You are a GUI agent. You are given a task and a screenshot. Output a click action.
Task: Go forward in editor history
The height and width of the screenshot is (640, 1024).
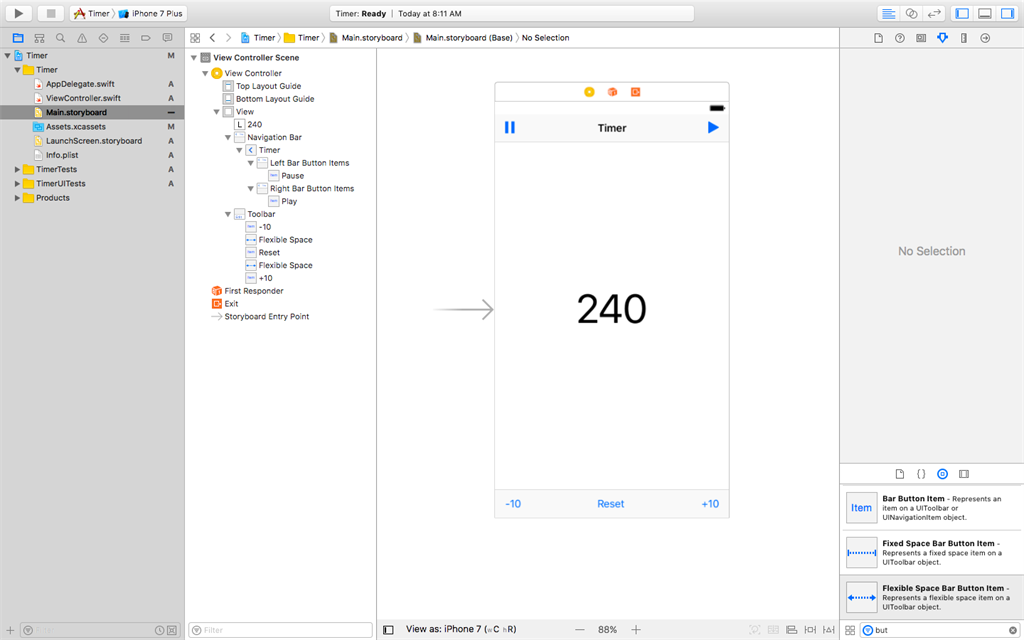coord(228,38)
